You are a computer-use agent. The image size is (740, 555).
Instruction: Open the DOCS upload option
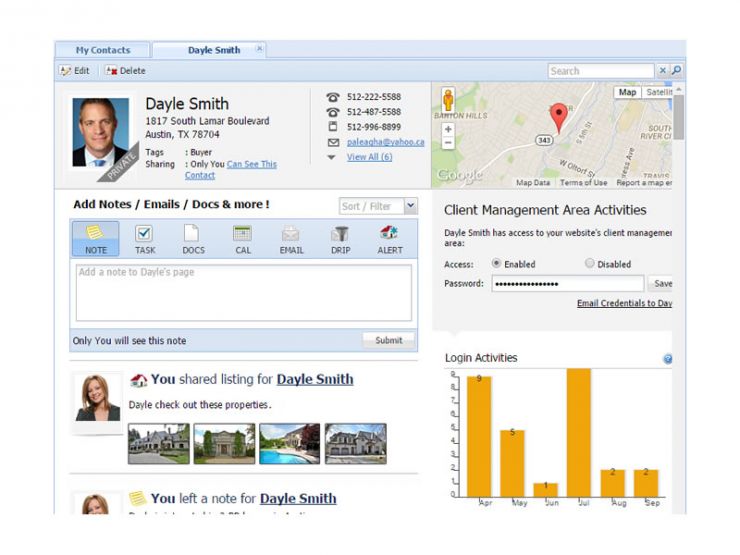click(192, 234)
